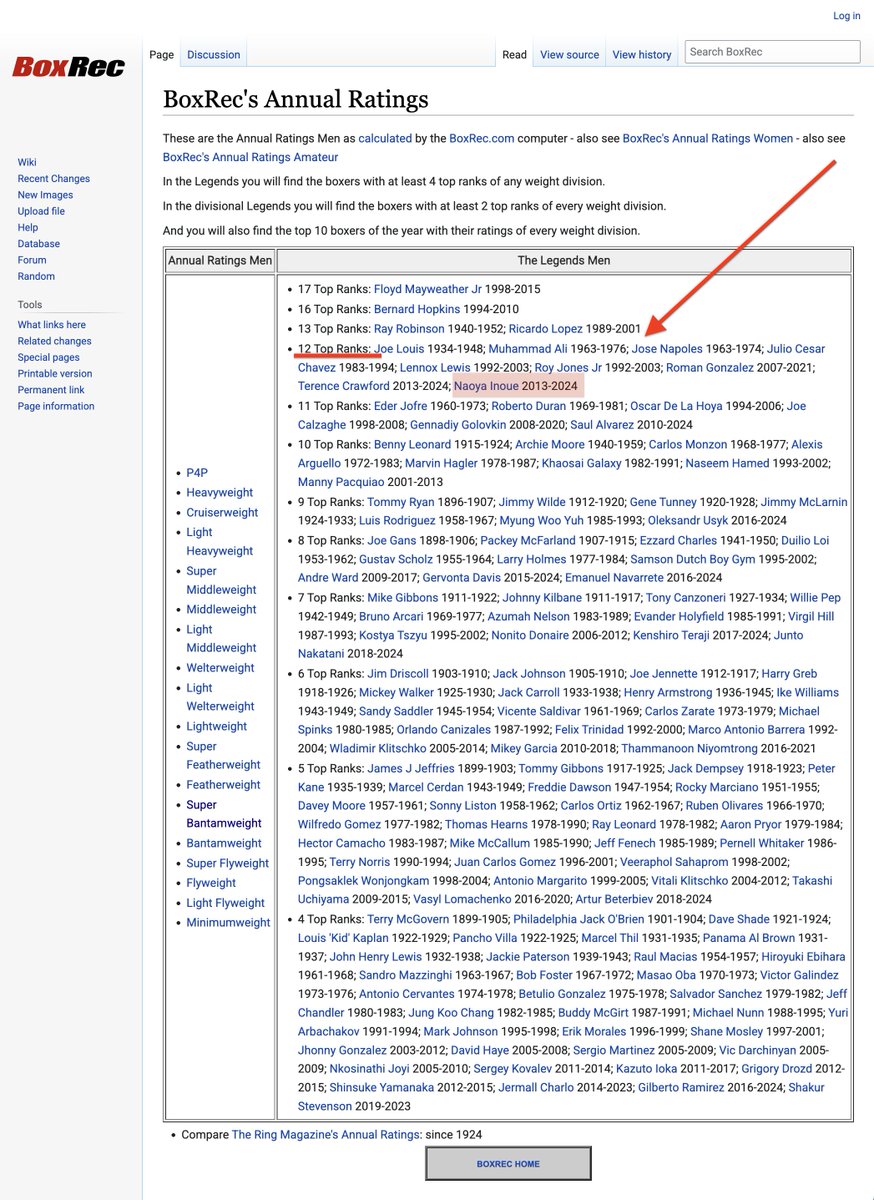Open the BoxRec.com link
874x1200 pixels.
(482, 138)
